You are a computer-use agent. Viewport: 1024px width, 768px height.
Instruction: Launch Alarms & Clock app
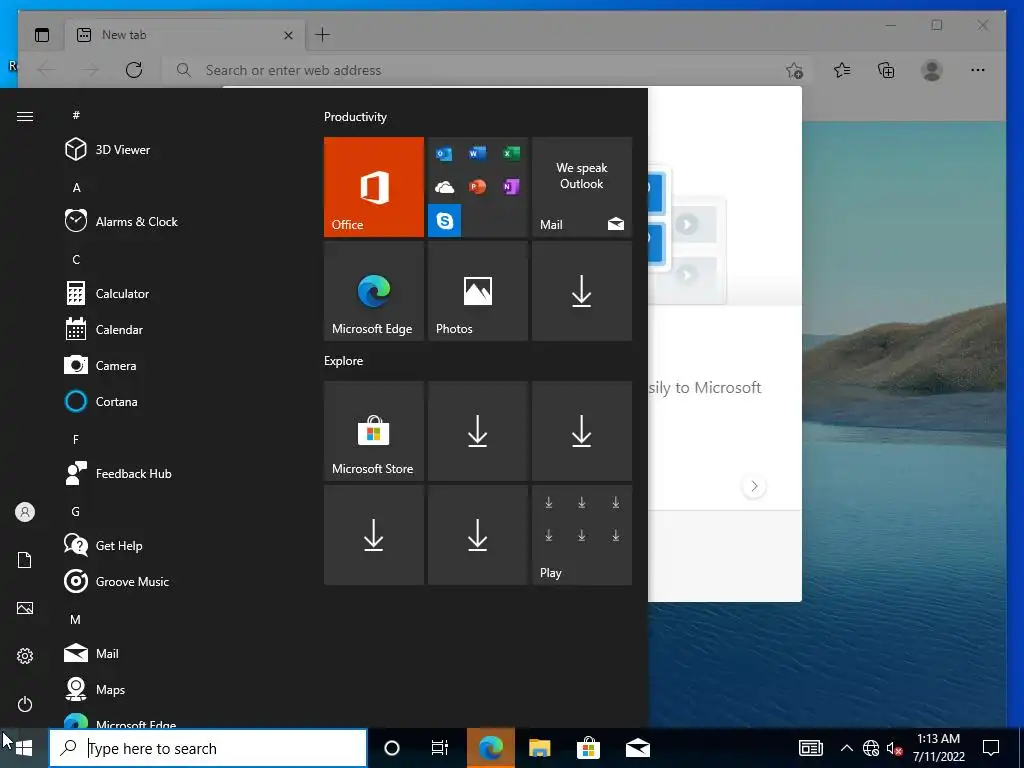[x=176, y=221]
